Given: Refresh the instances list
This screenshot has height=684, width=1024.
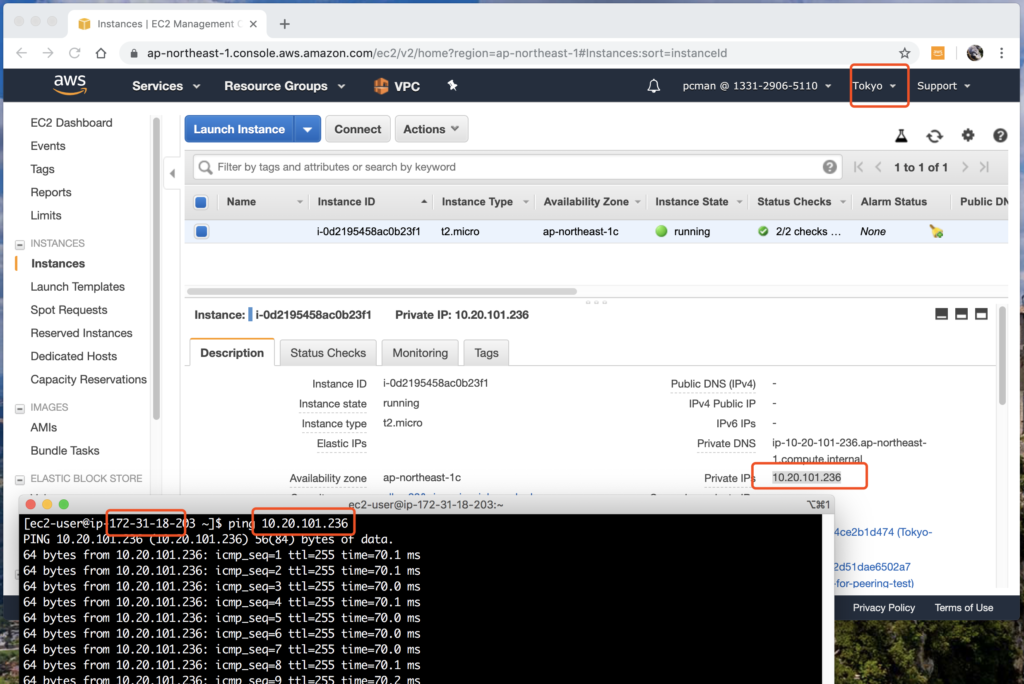Looking at the screenshot, I should coord(935,135).
